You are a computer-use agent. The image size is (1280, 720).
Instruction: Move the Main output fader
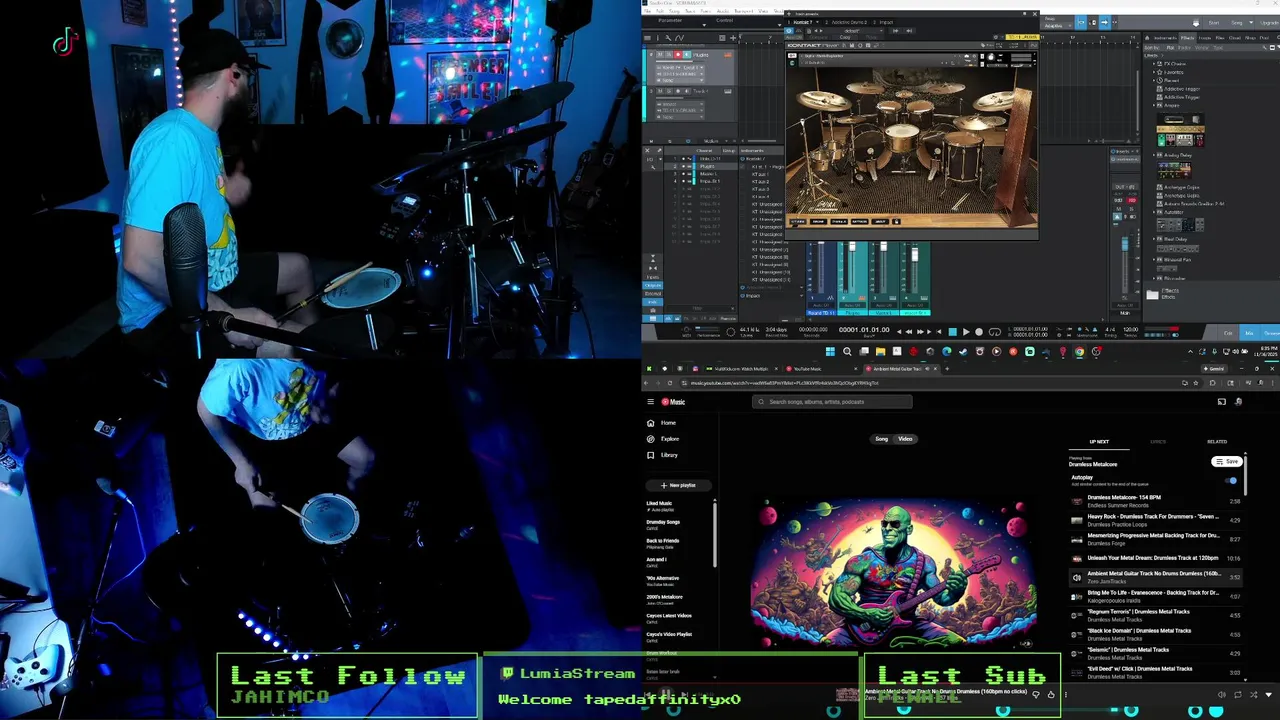pos(1125,244)
